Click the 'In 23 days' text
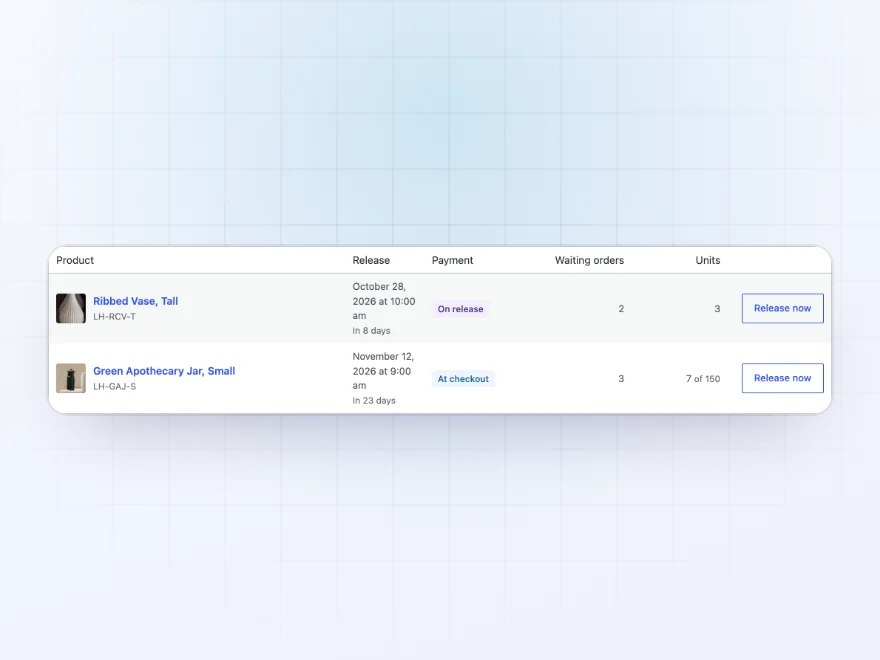The image size is (880, 660). (x=374, y=401)
